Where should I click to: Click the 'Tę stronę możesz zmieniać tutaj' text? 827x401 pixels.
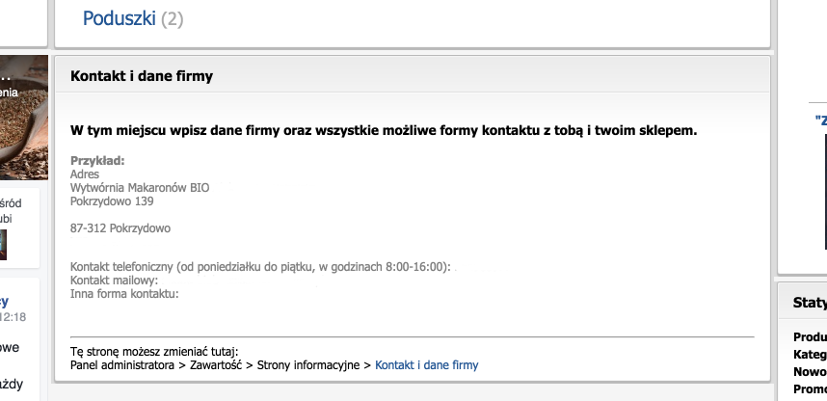(154, 351)
